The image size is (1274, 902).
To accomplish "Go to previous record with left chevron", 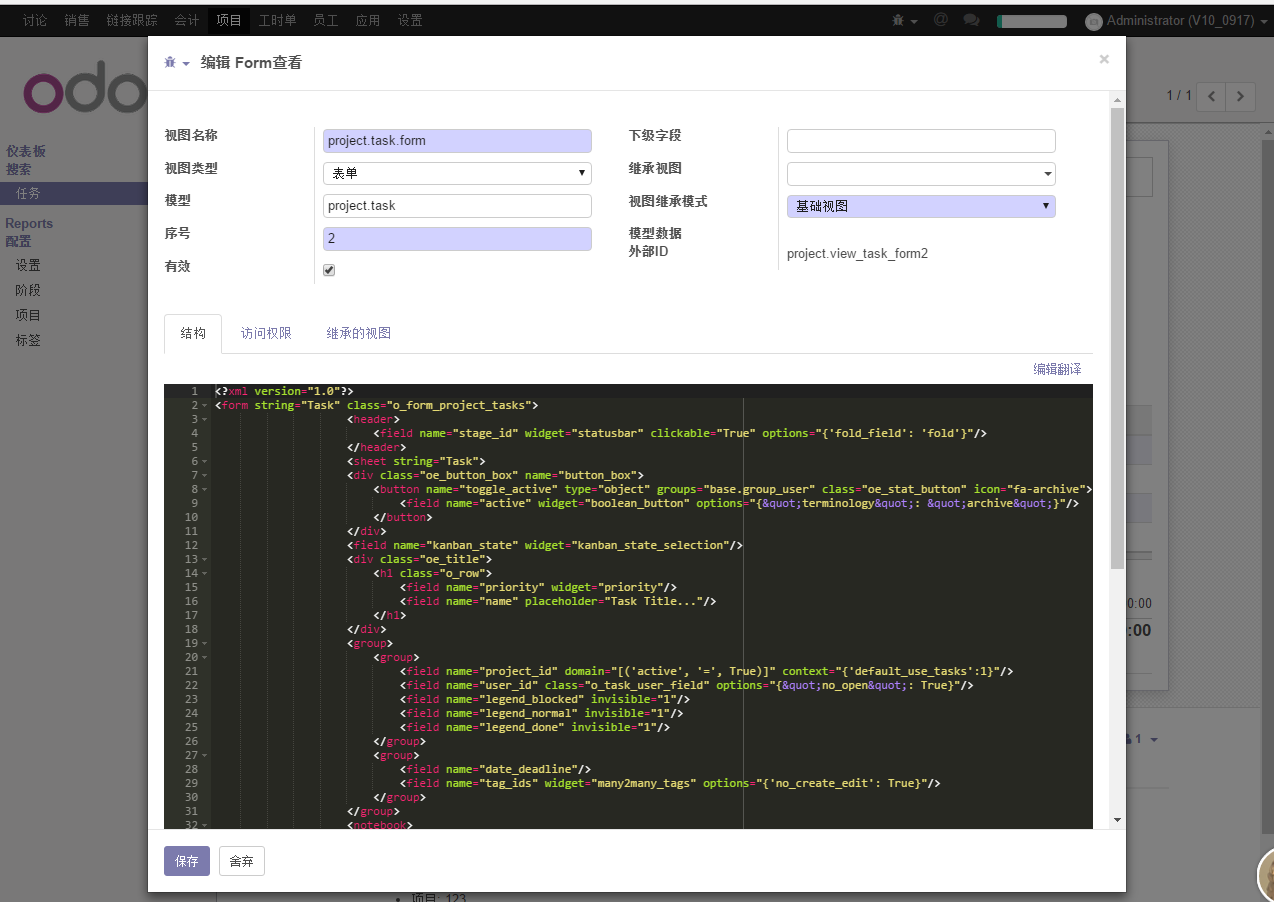I will pyautogui.click(x=1212, y=96).
